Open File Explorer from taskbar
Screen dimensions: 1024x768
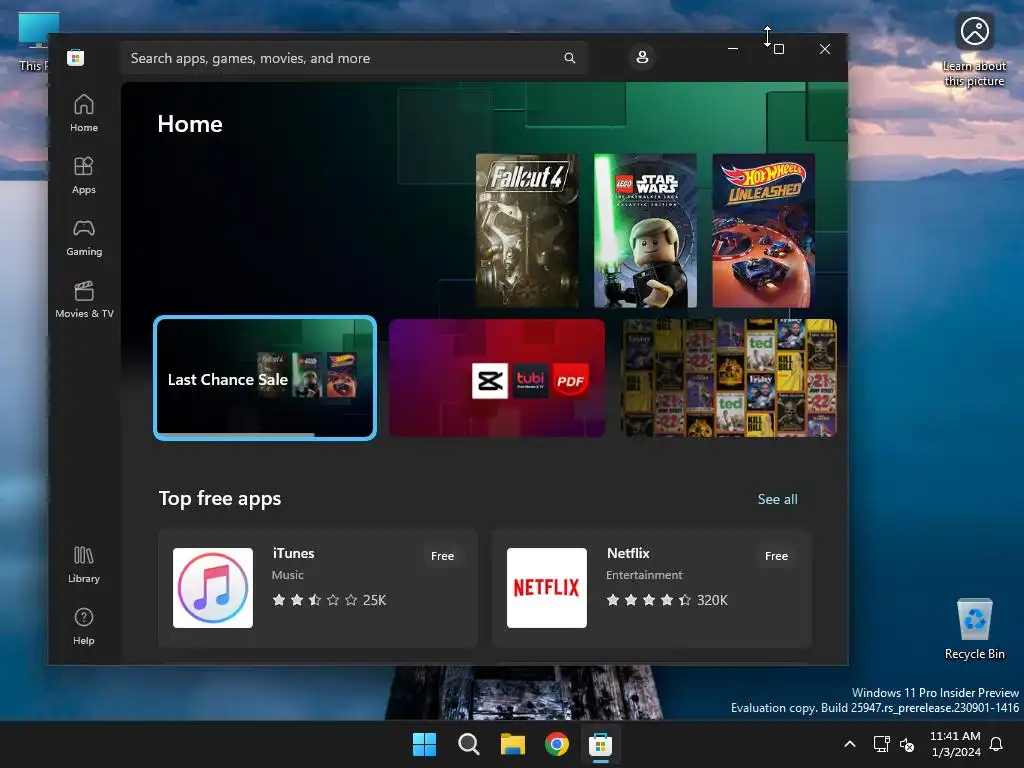(513, 744)
